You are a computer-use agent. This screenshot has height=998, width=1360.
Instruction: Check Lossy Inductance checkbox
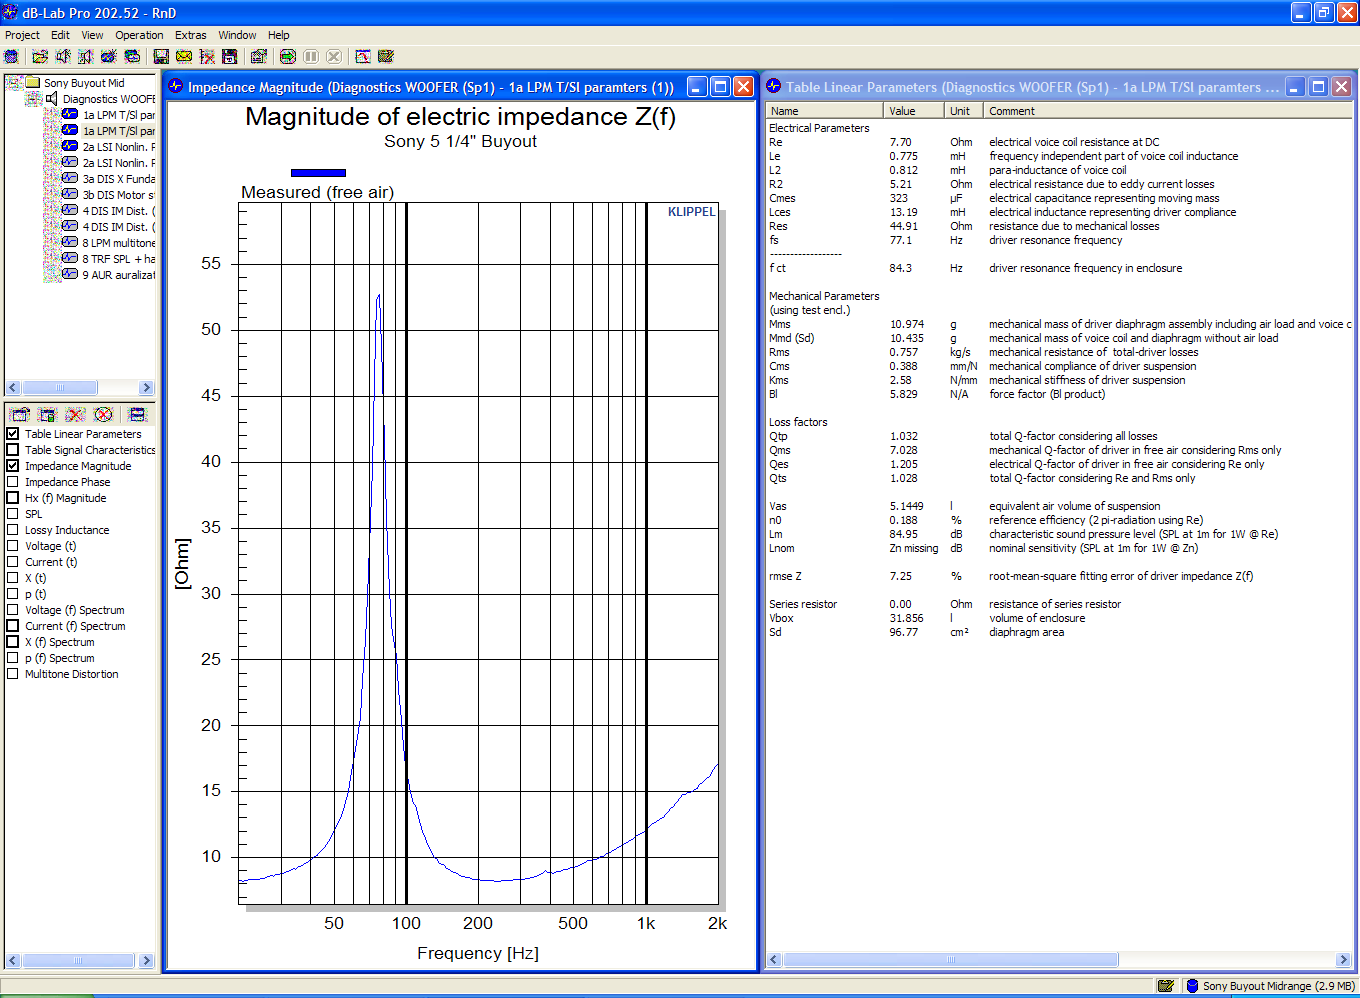13,530
